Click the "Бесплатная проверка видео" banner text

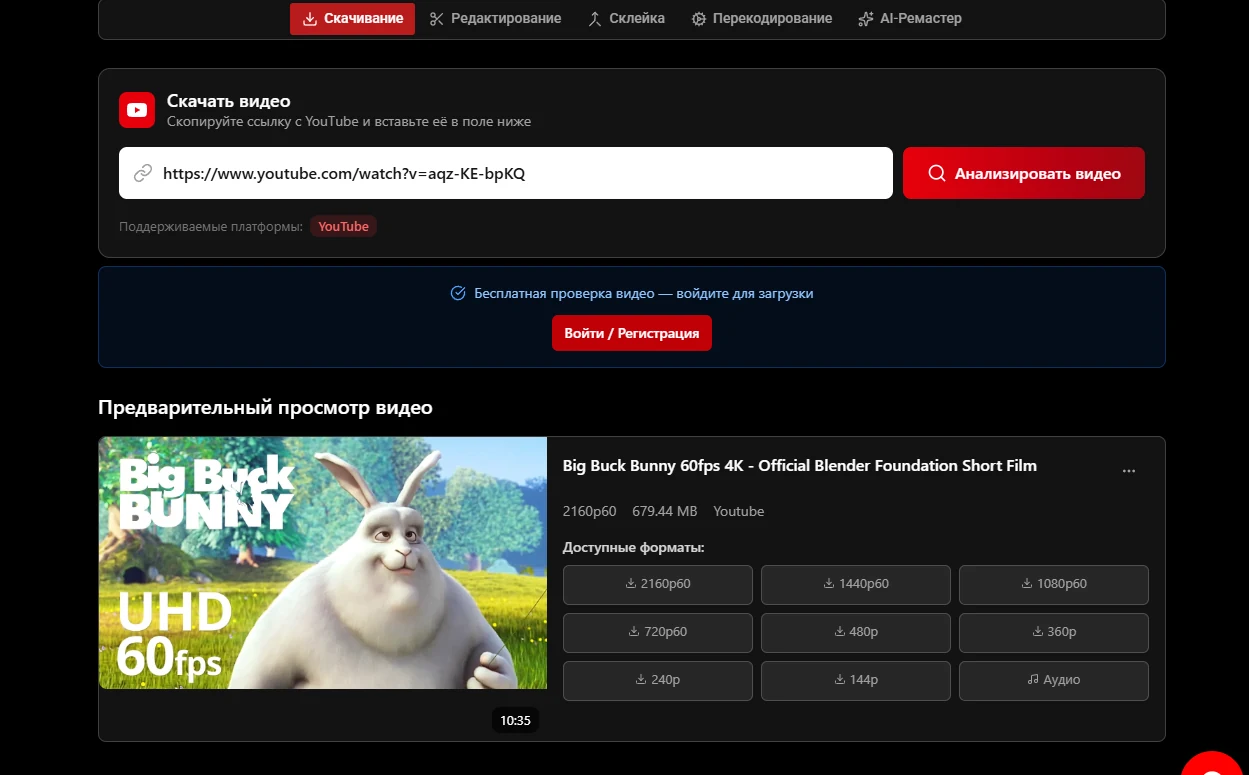(644, 293)
